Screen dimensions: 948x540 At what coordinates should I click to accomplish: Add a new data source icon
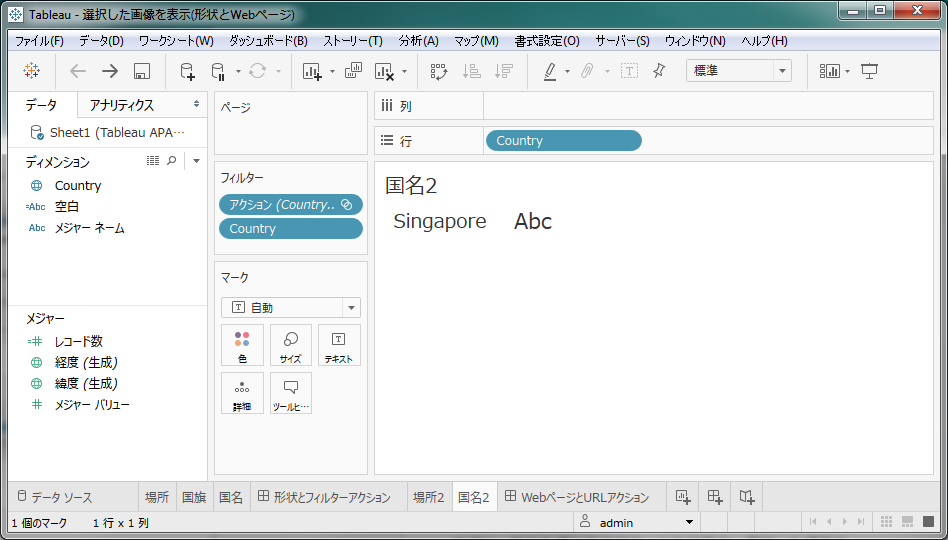click(188, 71)
